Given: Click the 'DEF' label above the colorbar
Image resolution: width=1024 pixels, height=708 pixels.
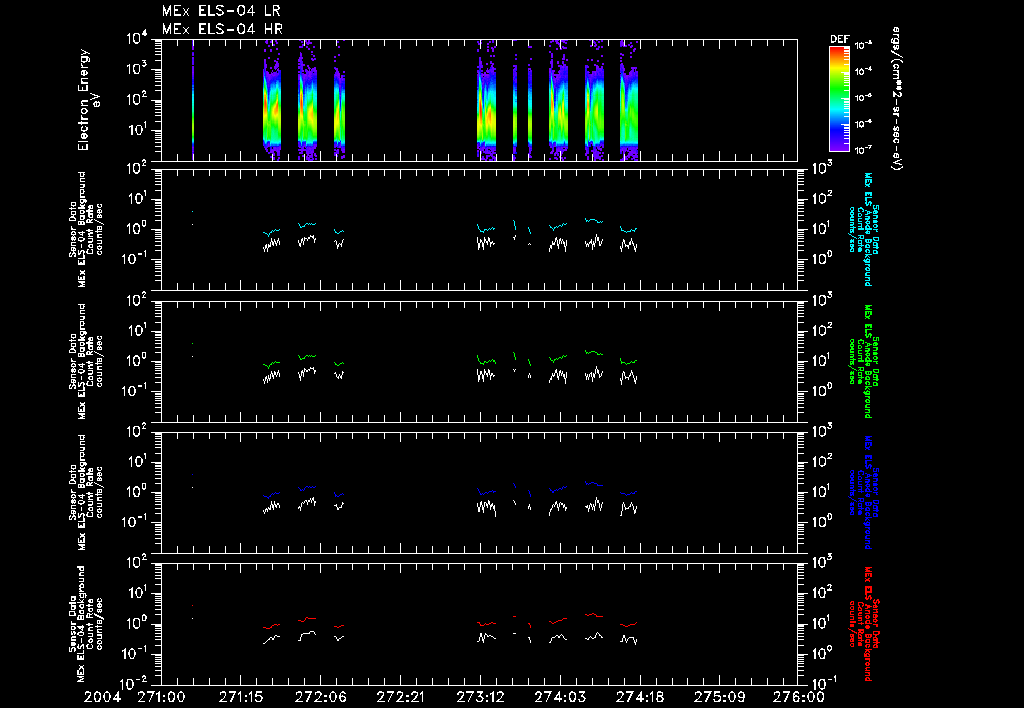Looking at the screenshot, I should coord(839,39).
